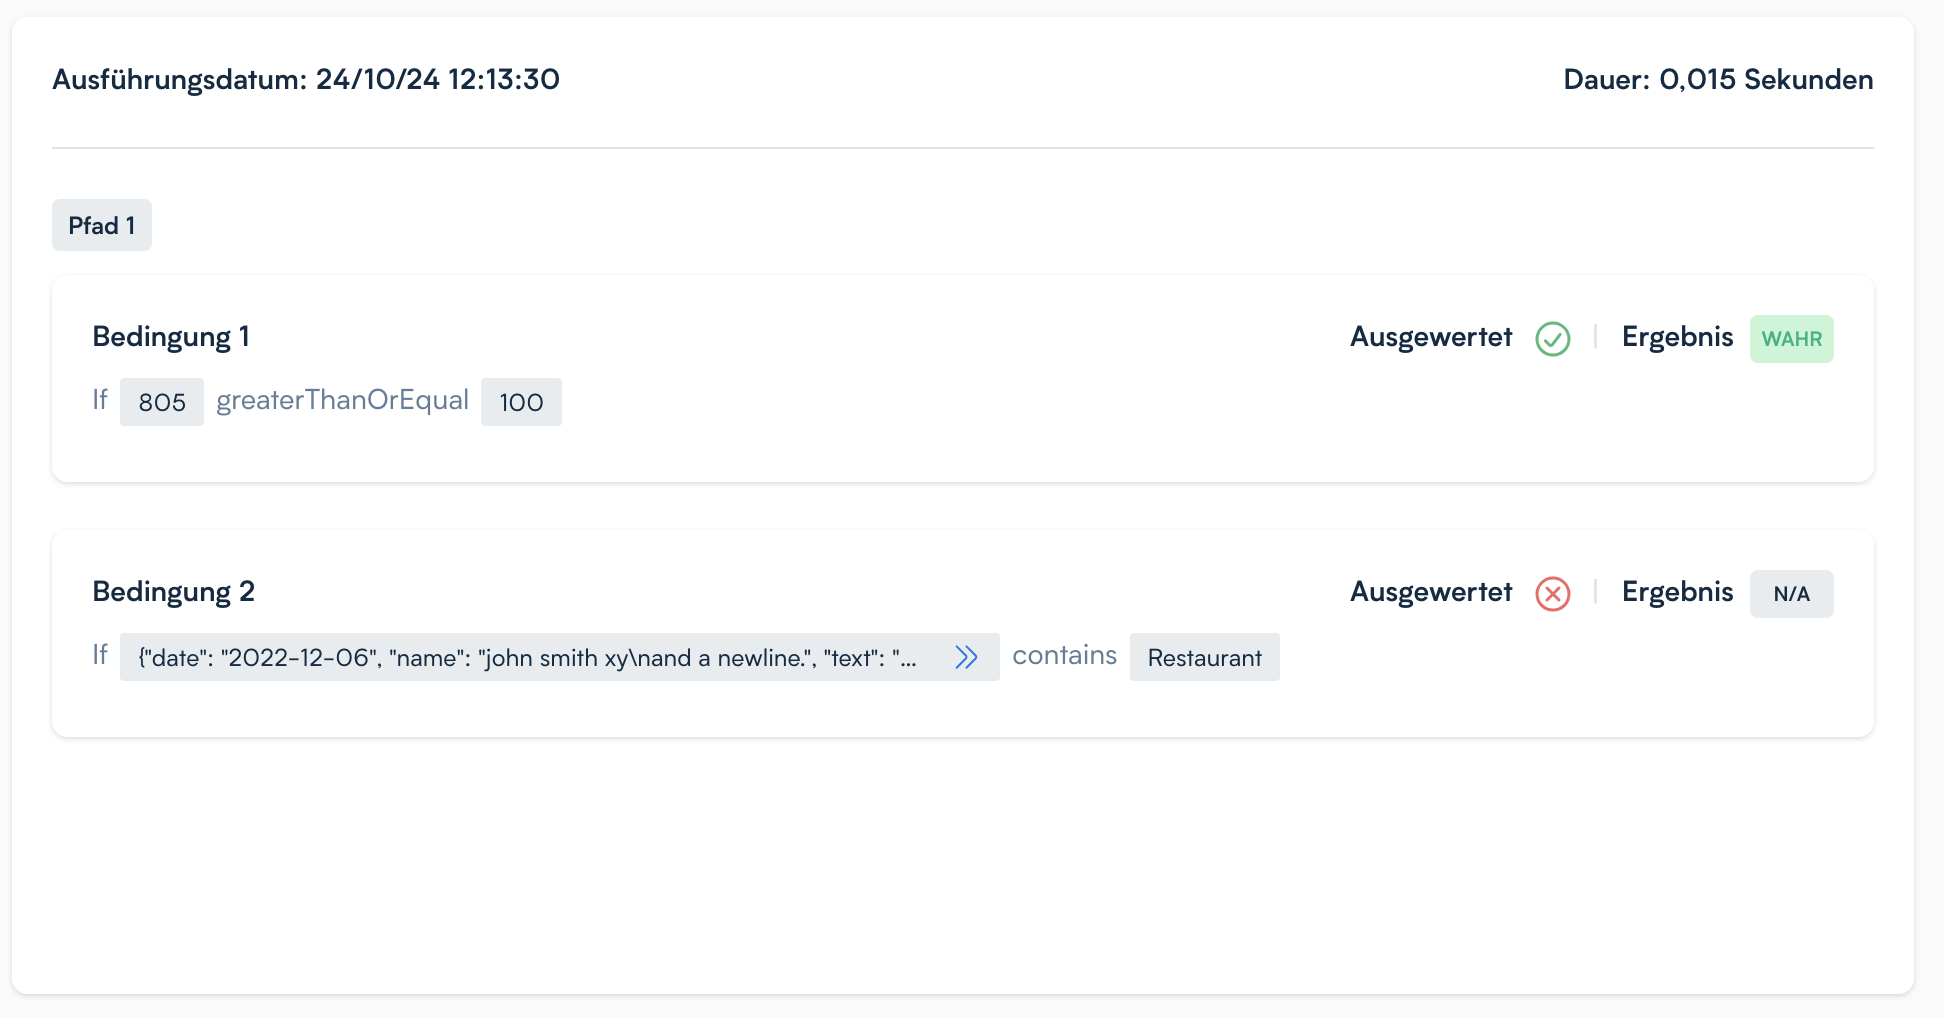Click the Restaurant value chip
1944x1018 pixels.
point(1204,657)
